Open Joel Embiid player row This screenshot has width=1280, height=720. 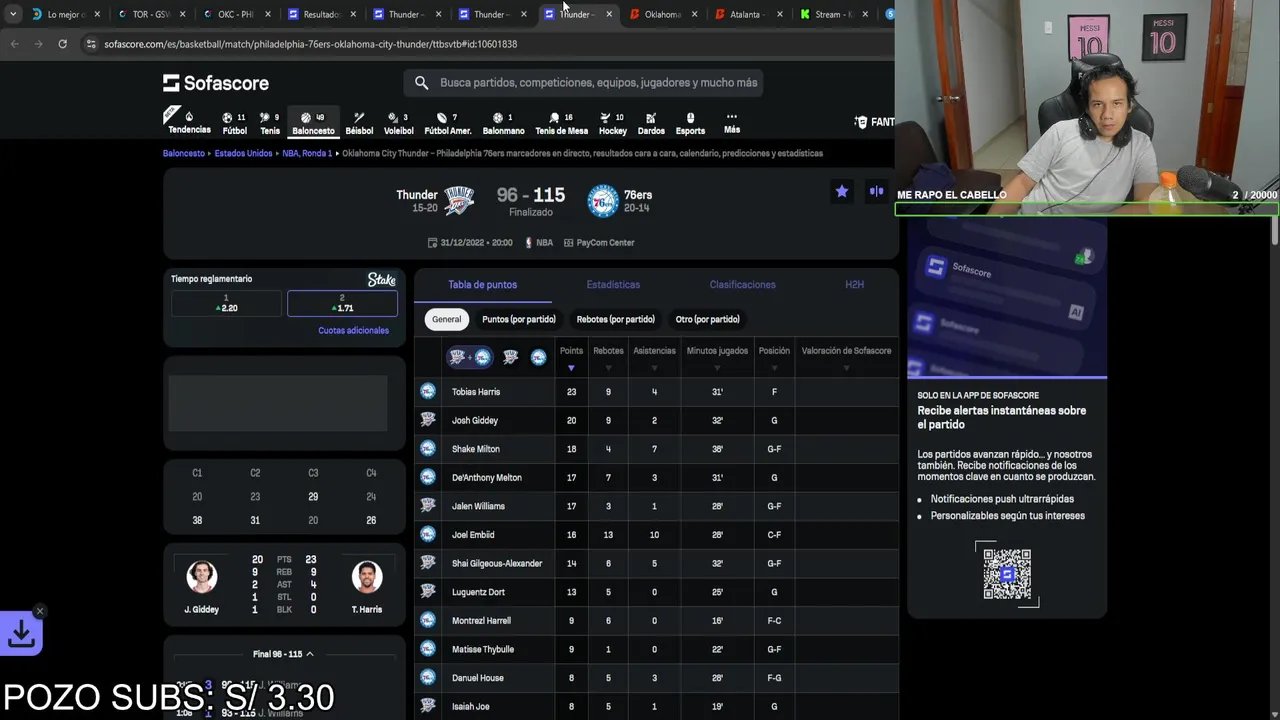coord(656,535)
